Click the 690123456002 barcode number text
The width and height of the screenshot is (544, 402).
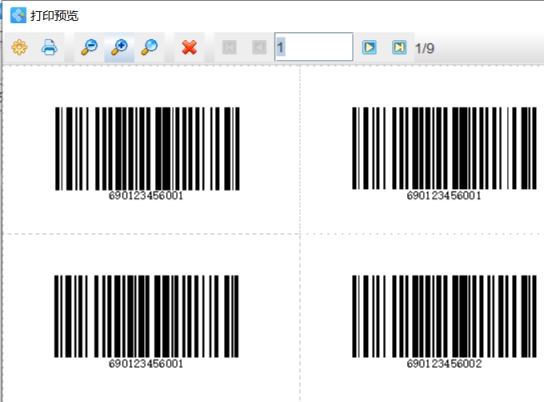tap(444, 364)
